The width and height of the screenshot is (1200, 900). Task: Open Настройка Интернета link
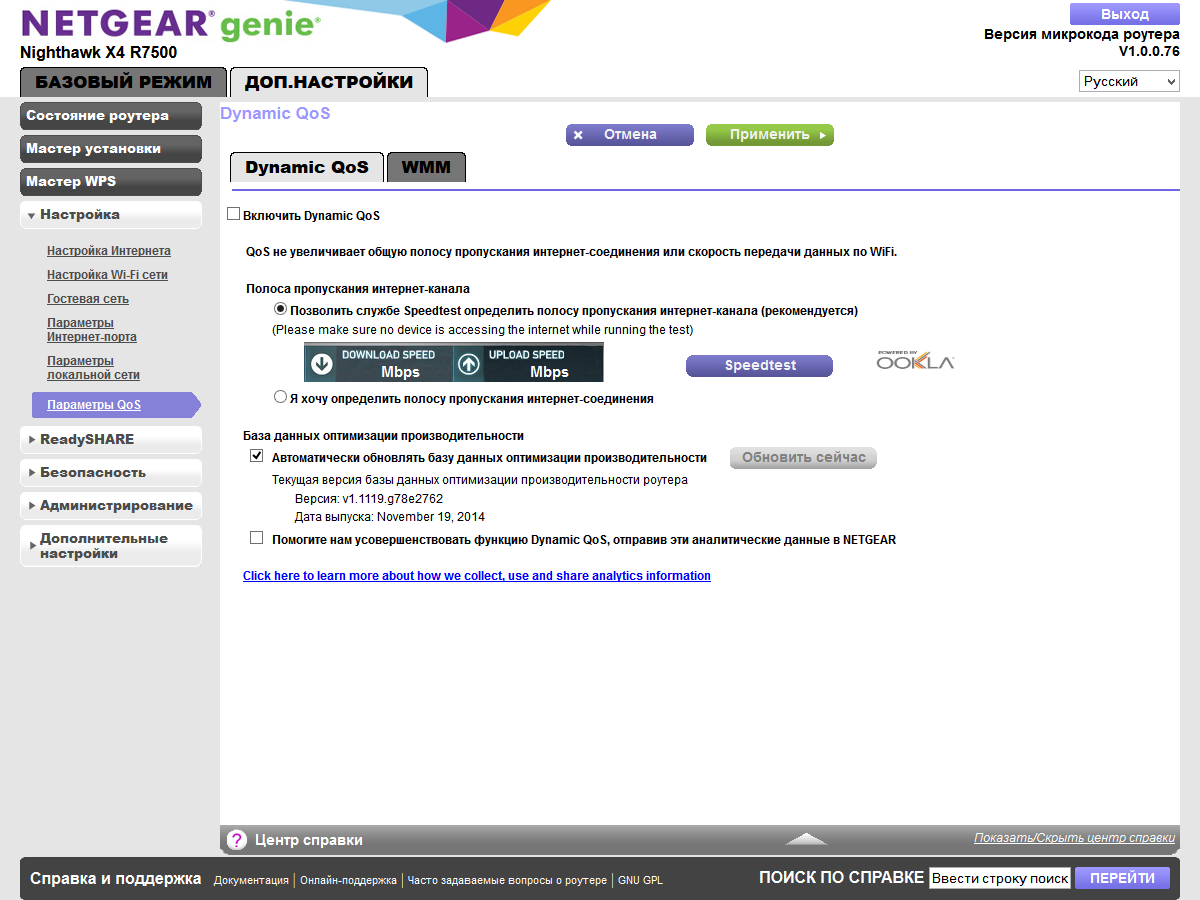[x=109, y=251]
